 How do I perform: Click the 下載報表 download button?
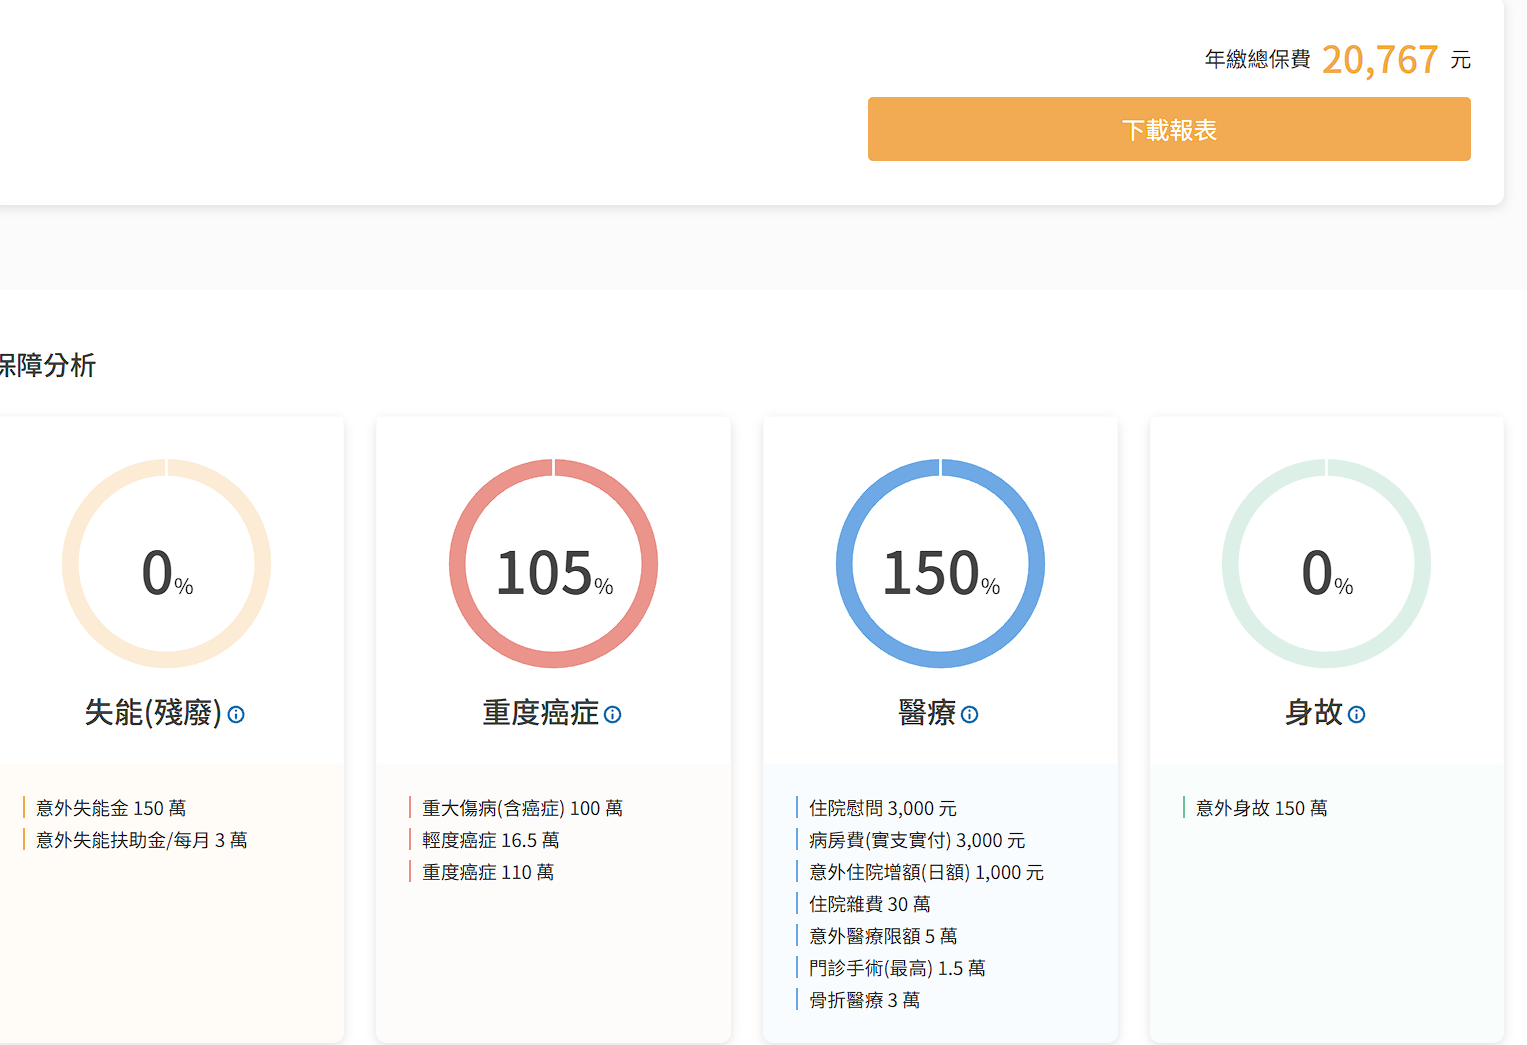pos(1168,129)
